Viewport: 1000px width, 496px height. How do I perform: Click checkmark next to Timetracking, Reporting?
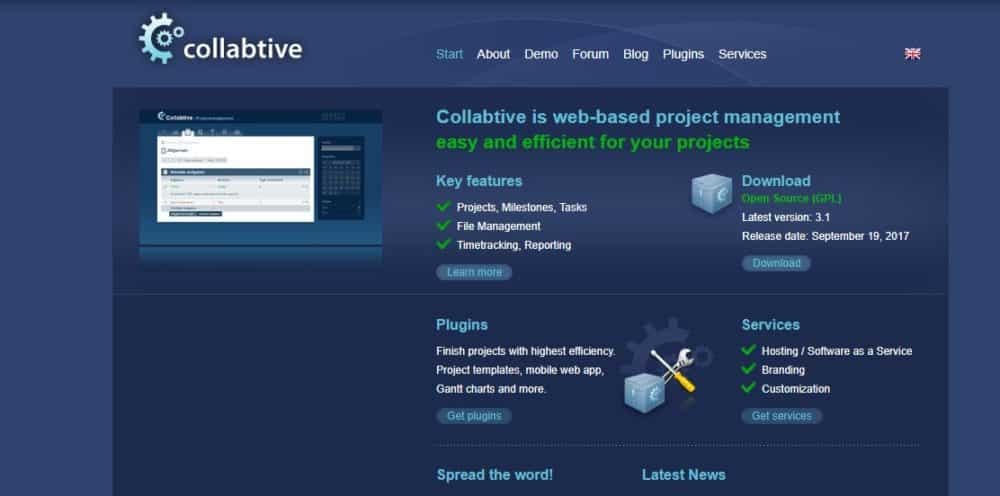click(443, 244)
